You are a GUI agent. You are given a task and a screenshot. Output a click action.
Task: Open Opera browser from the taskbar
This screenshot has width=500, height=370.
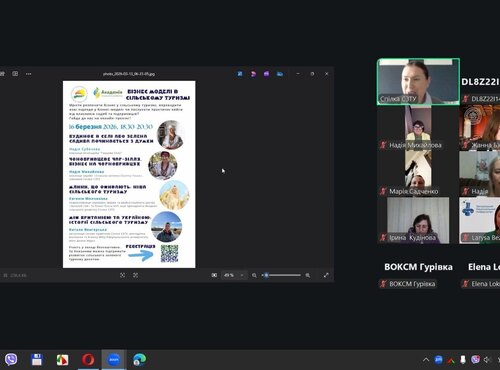88,360
